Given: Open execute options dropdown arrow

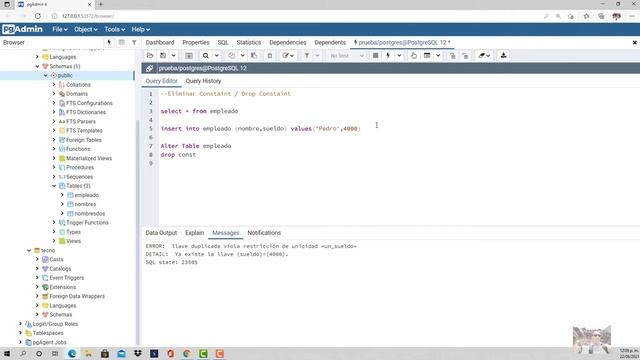Looking at the screenshot, I should (x=399, y=56).
